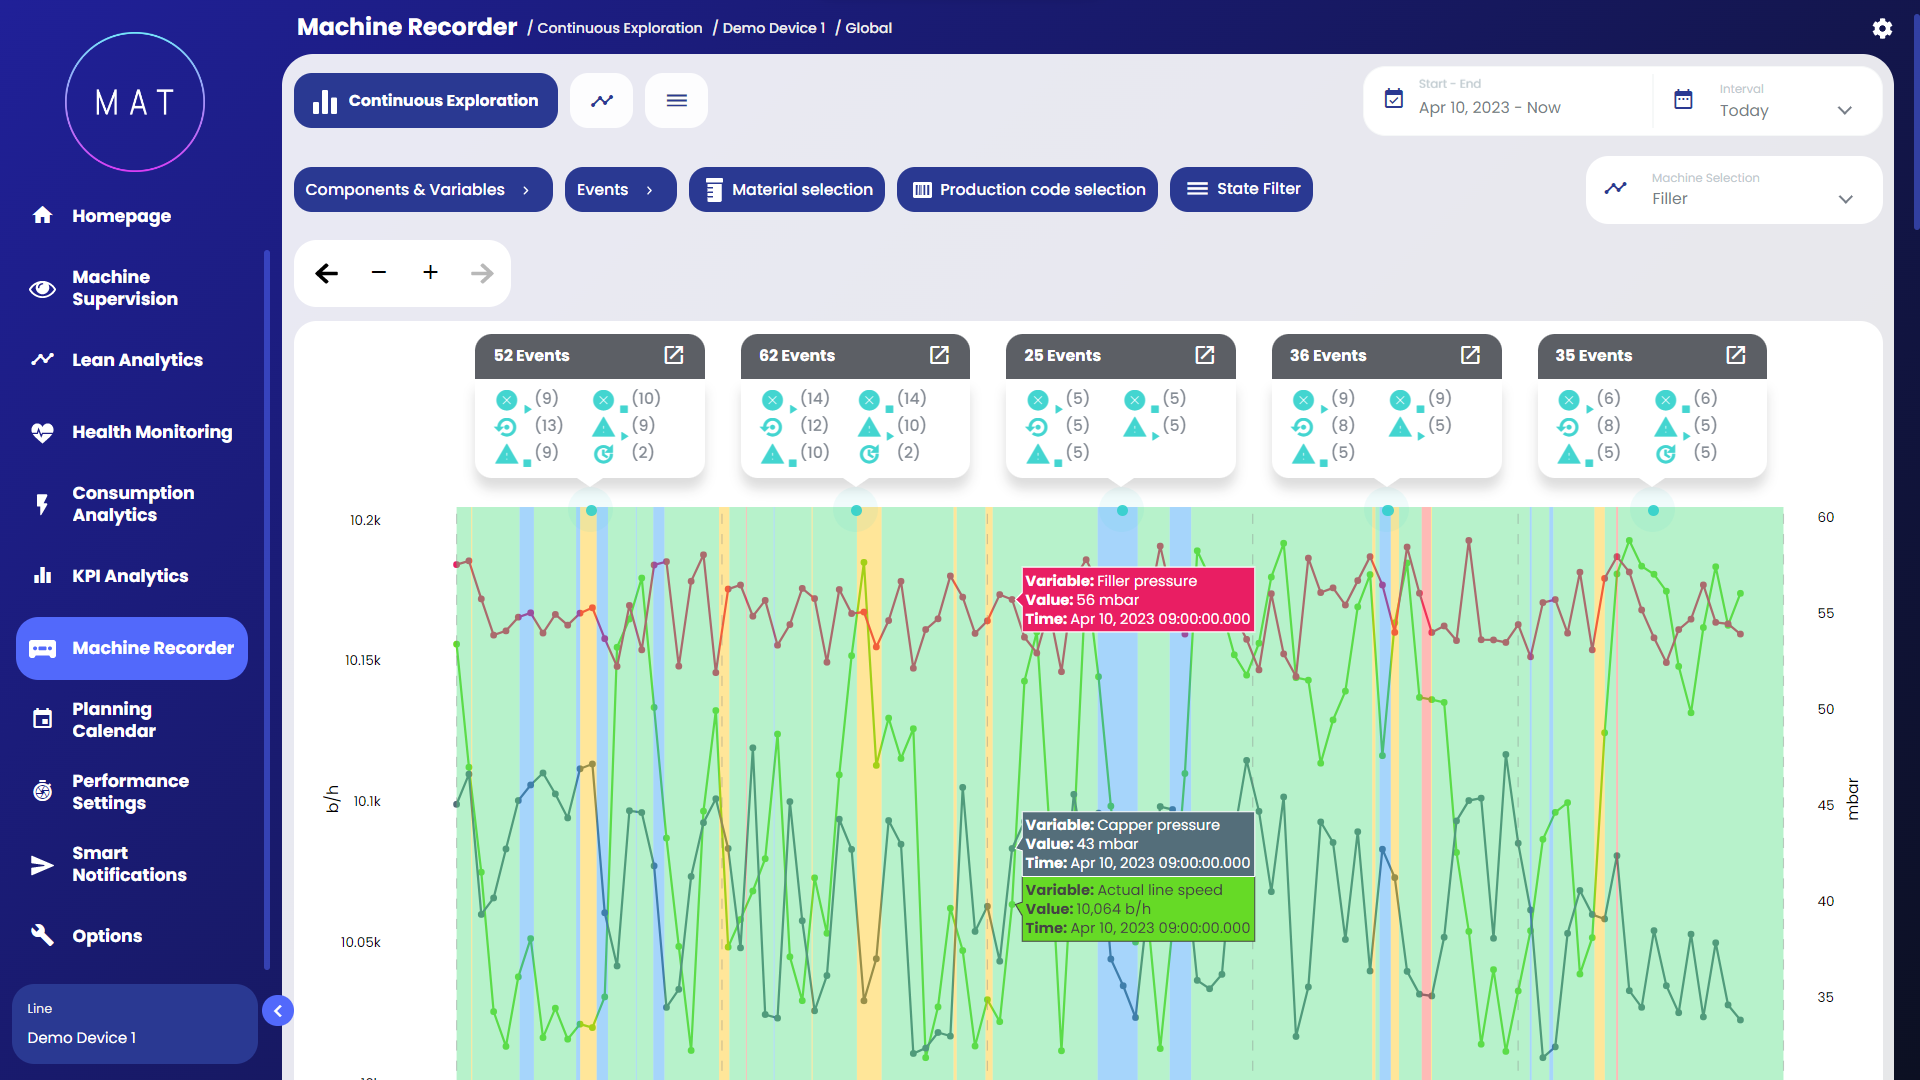Collapse the sidebar with chevron button
The image size is (1920, 1080).
click(278, 1011)
